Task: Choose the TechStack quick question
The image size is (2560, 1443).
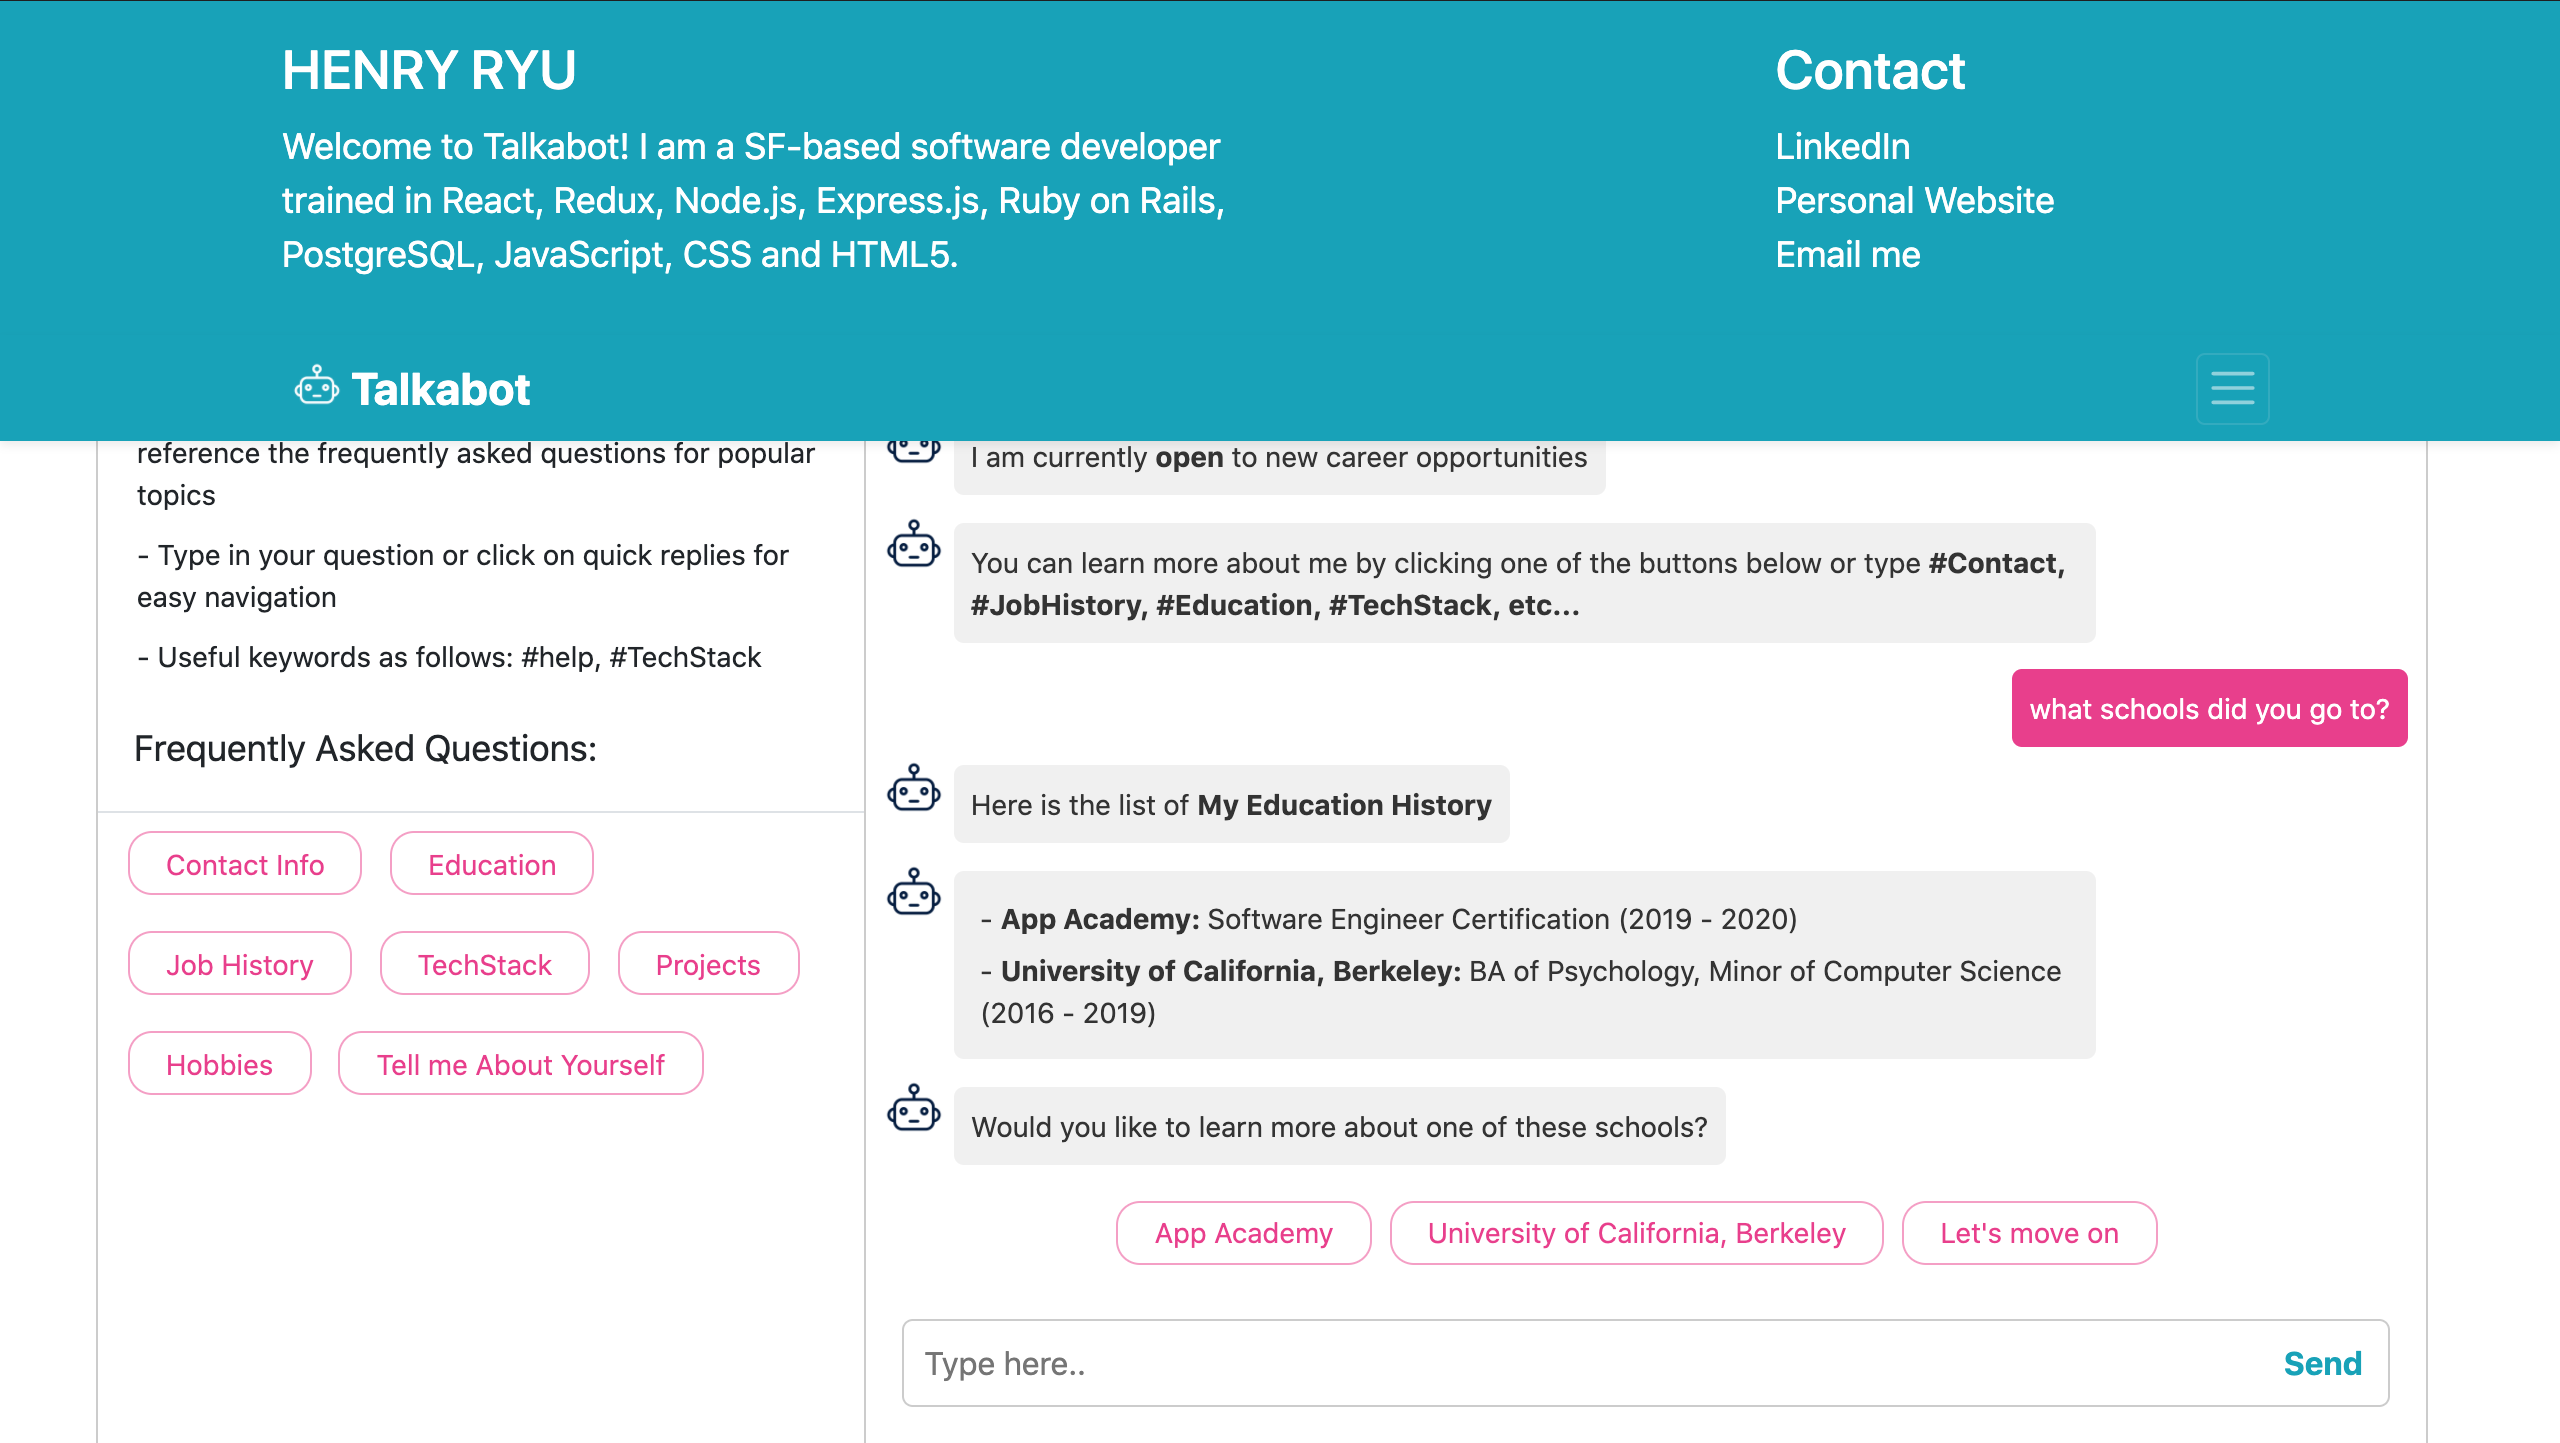Action: 484,964
